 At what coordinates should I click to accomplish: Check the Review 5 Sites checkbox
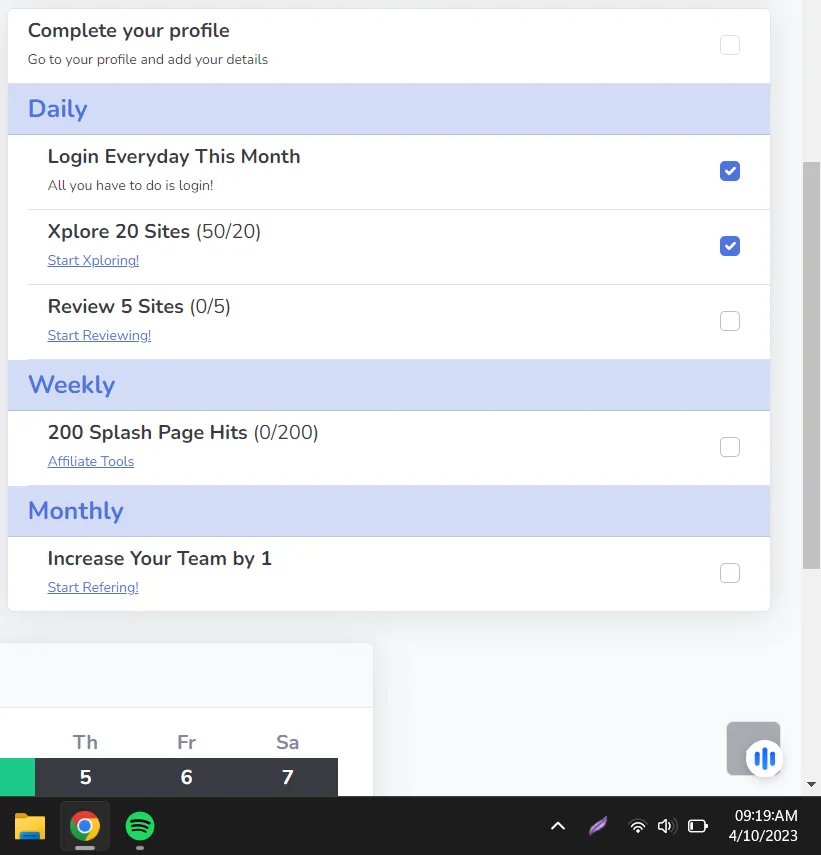pos(730,321)
